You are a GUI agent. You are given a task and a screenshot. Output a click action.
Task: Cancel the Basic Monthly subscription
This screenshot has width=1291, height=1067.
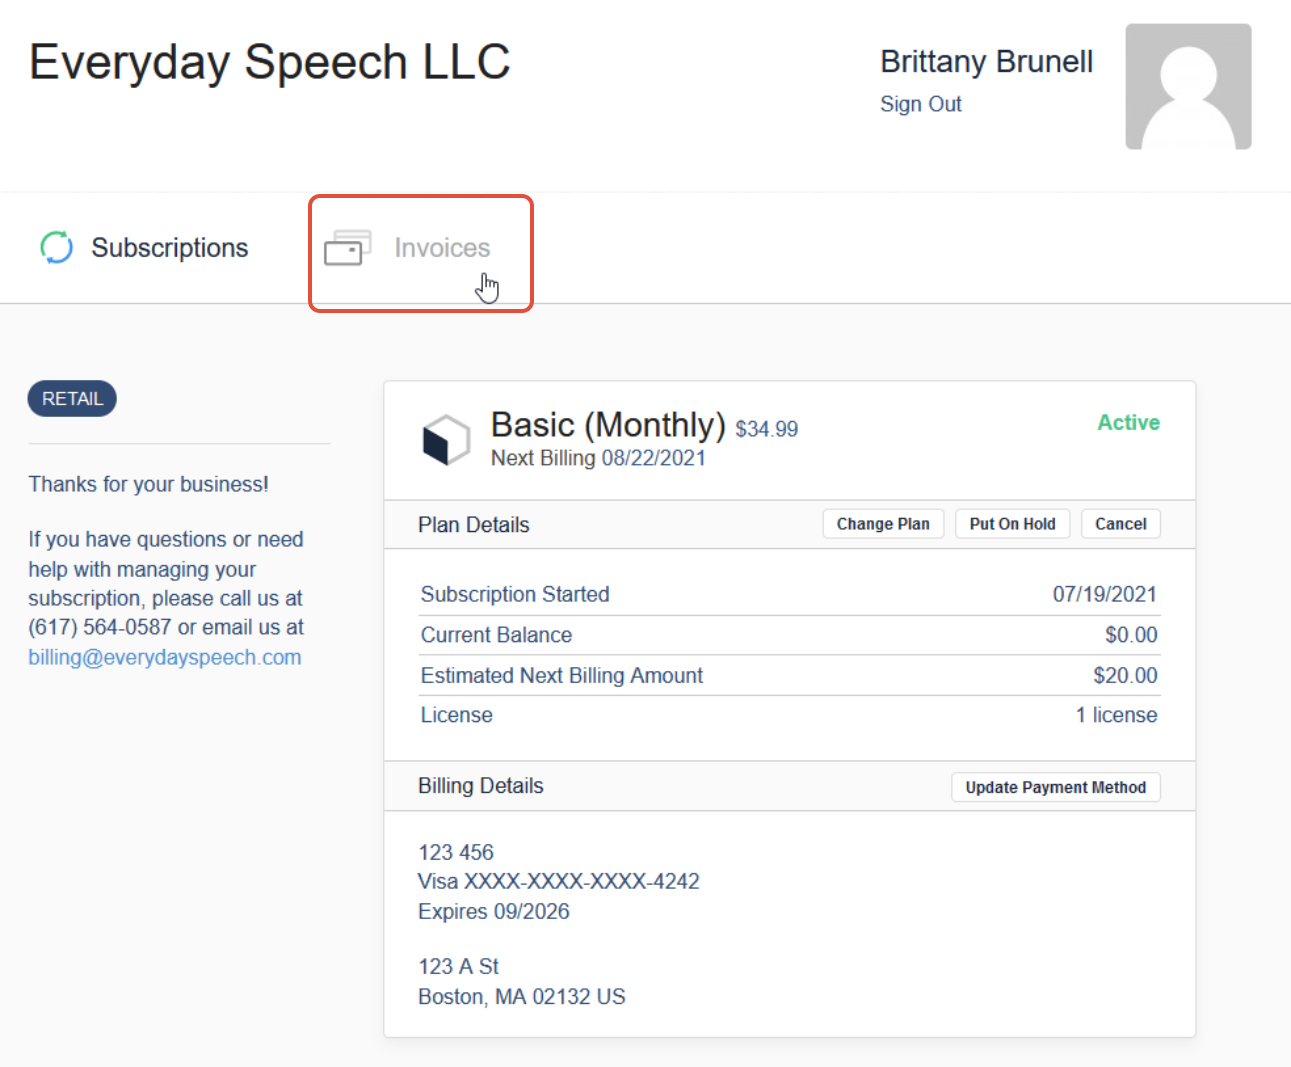point(1120,524)
